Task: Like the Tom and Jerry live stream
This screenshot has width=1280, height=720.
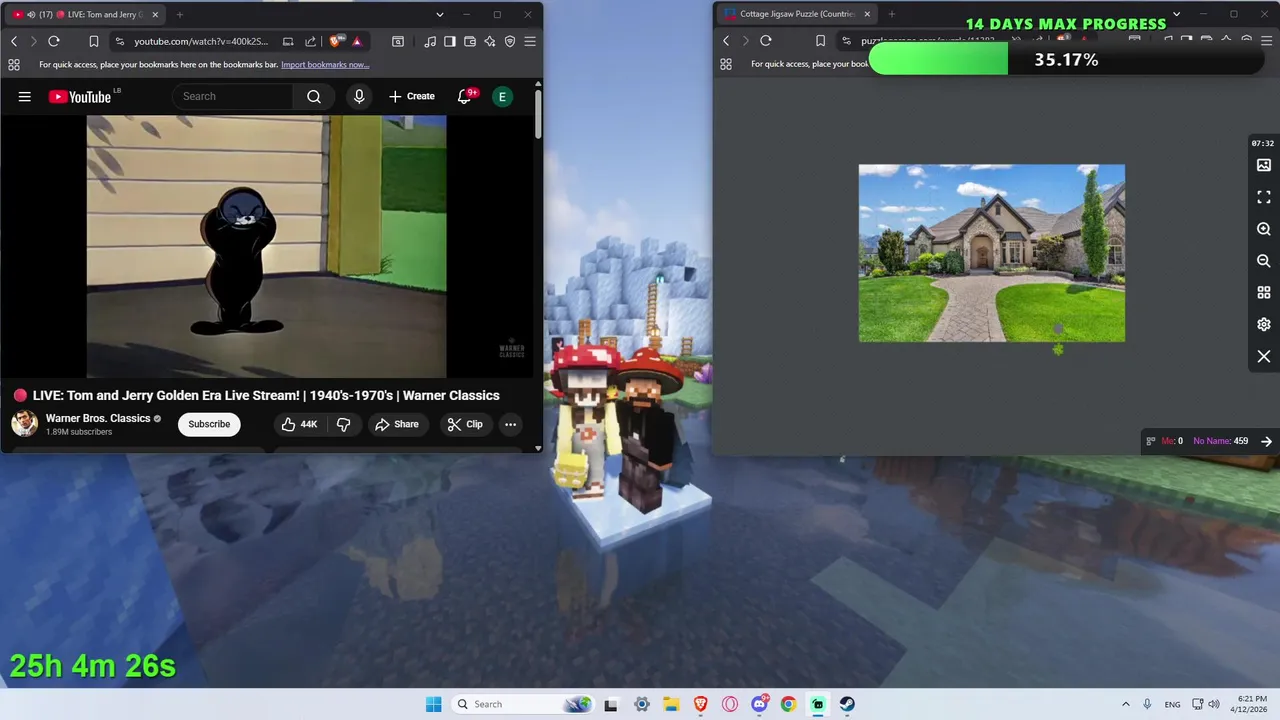Action: [x=299, y=424]
